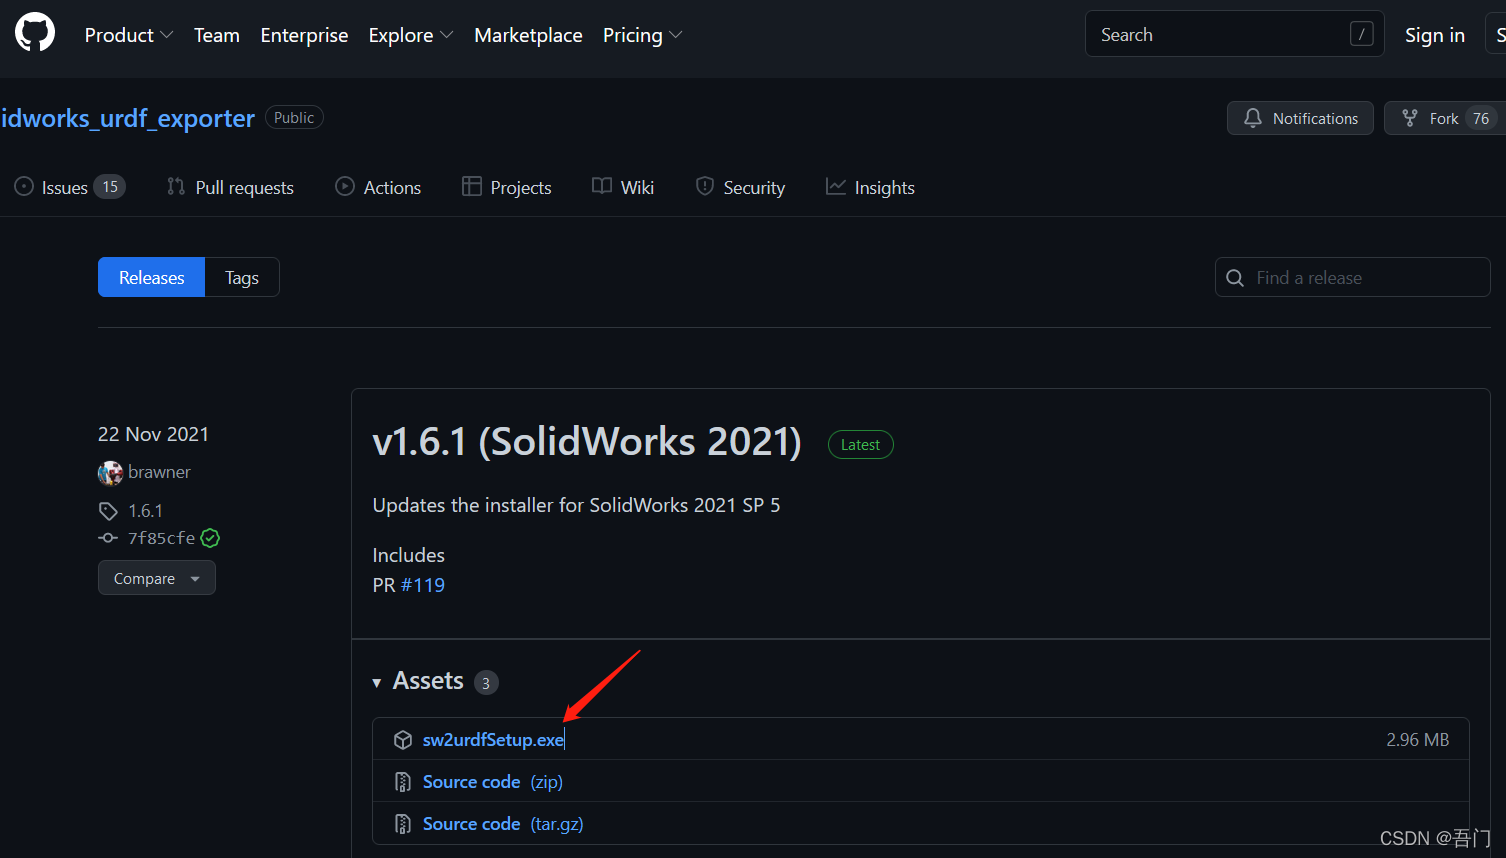Expand the Product menu
Screen dimensions: 1506x858
(x=129, y=35)
